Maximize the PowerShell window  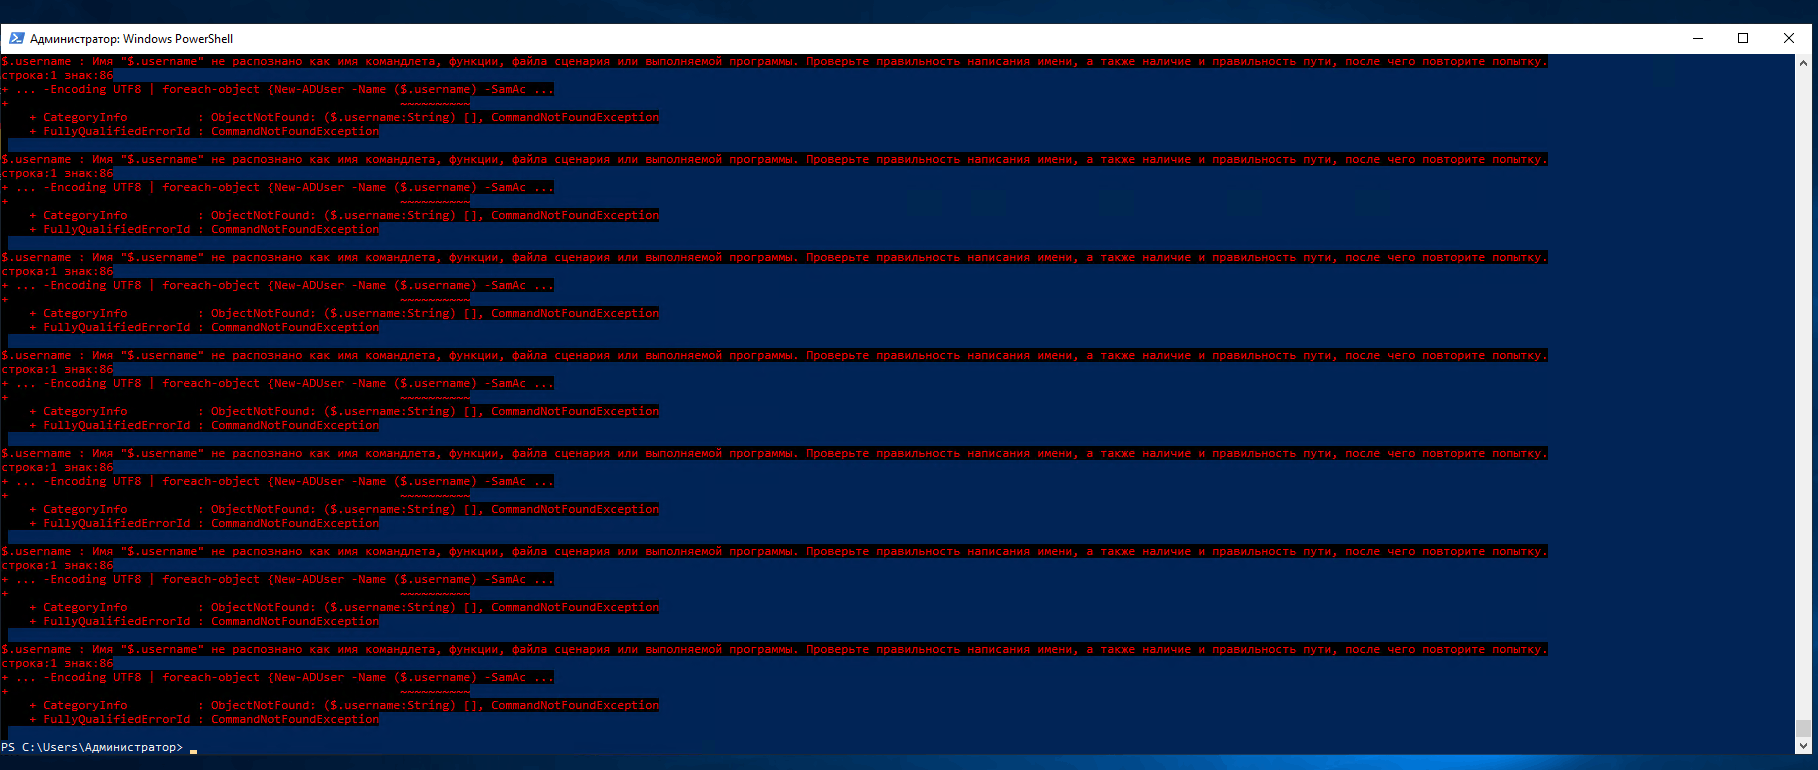(1743, 39)
